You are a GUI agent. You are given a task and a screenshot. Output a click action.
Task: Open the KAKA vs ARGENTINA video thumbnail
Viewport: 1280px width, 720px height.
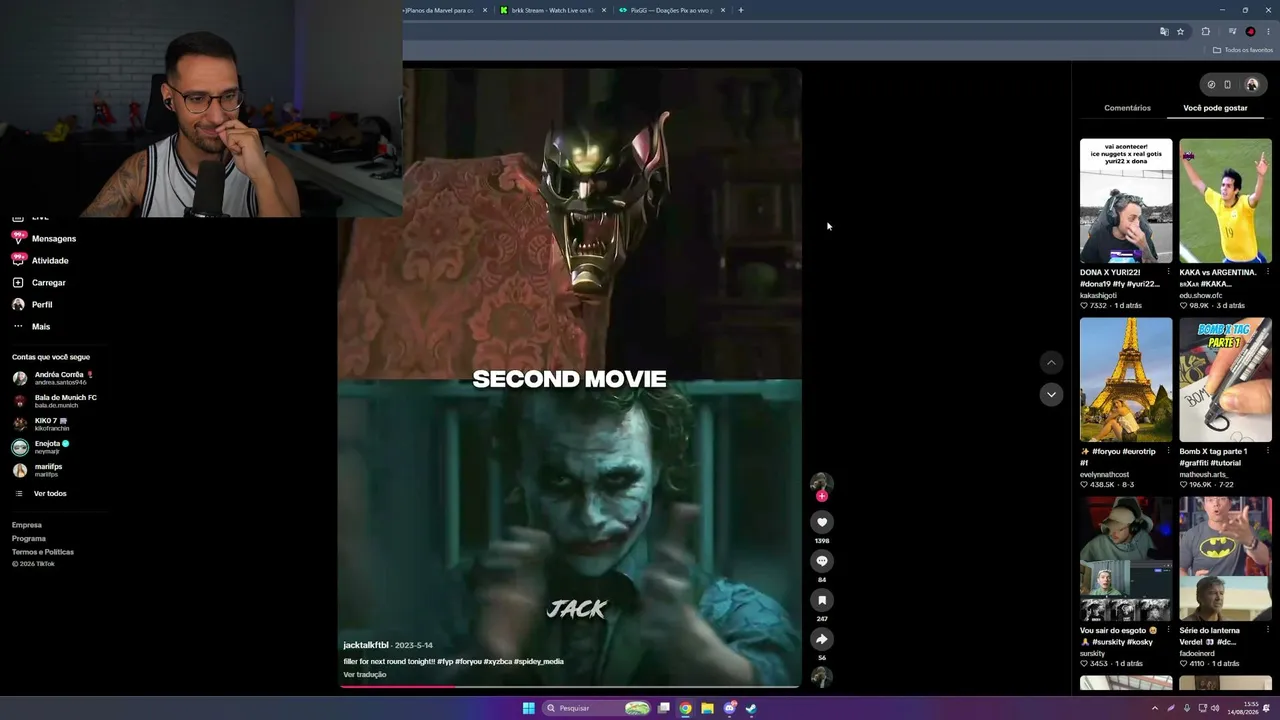tap(1225, 201)
